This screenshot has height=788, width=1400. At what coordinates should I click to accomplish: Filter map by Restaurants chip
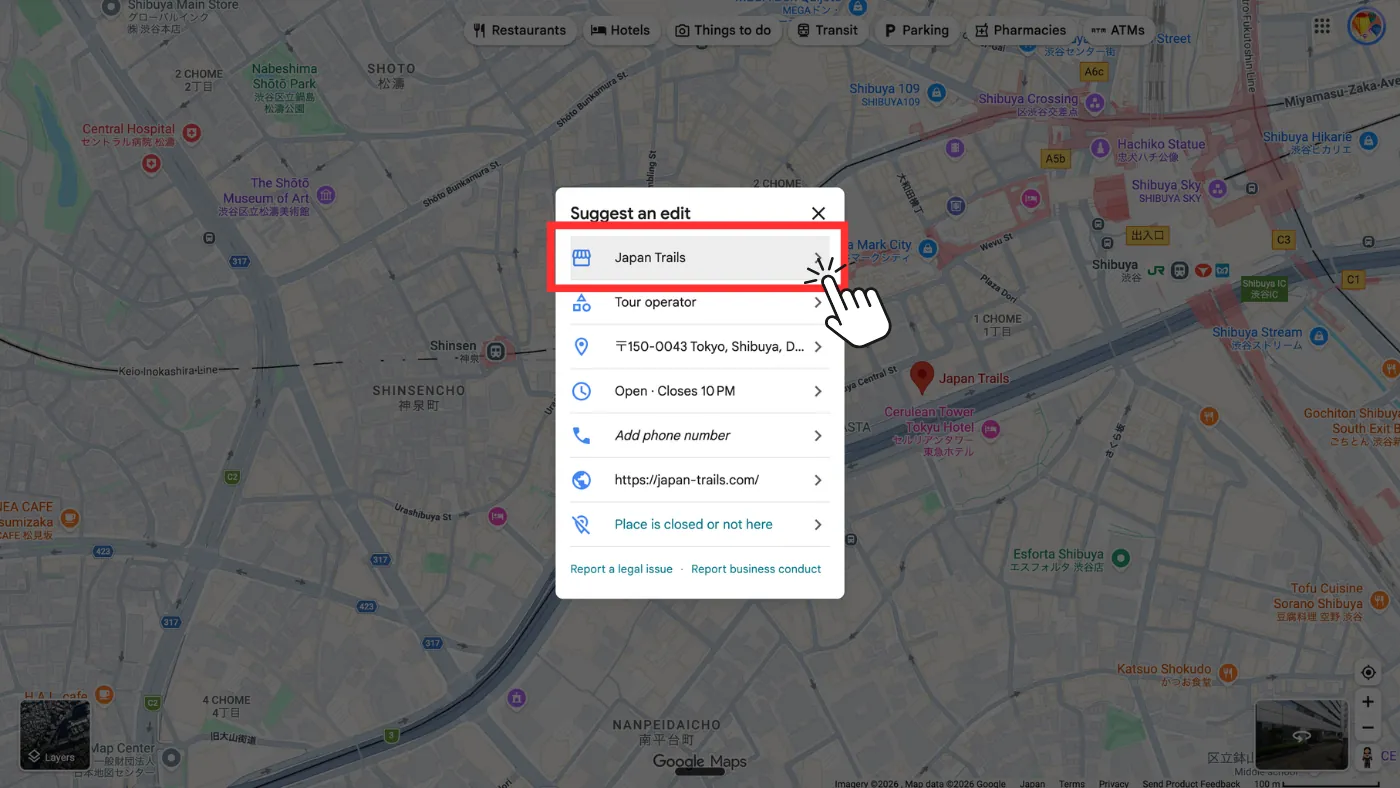(520, 30)
